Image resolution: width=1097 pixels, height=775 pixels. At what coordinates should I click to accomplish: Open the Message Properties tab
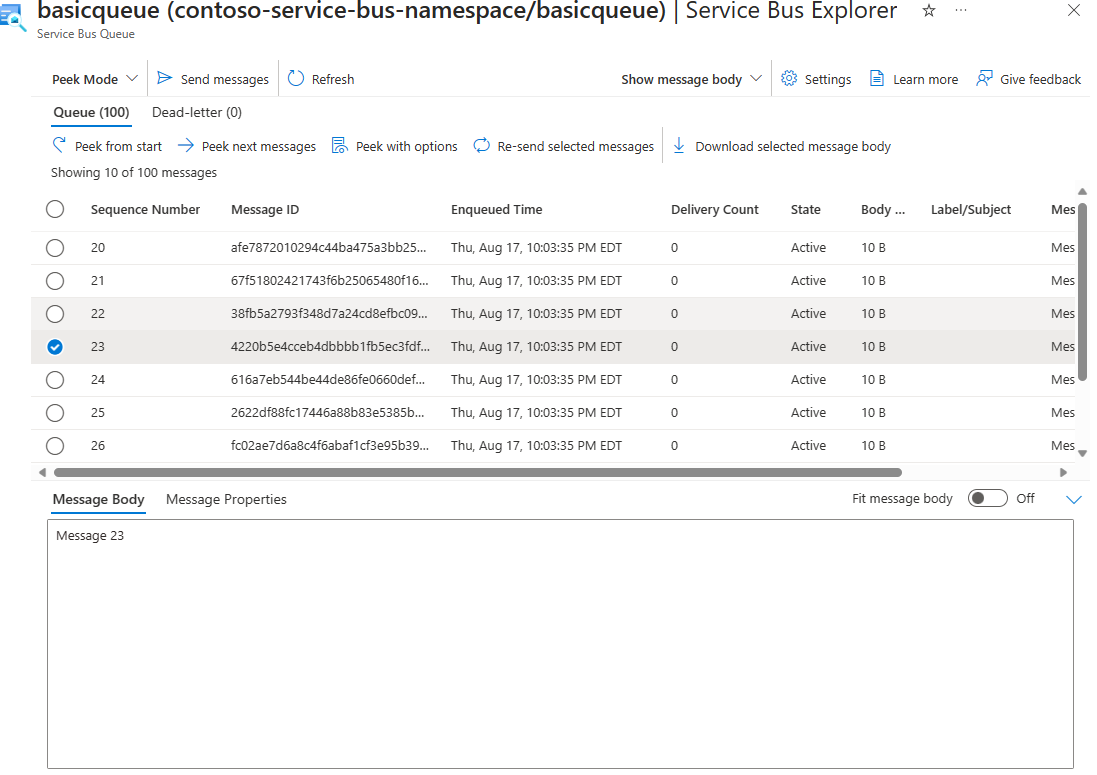click(x=226, y=499)
